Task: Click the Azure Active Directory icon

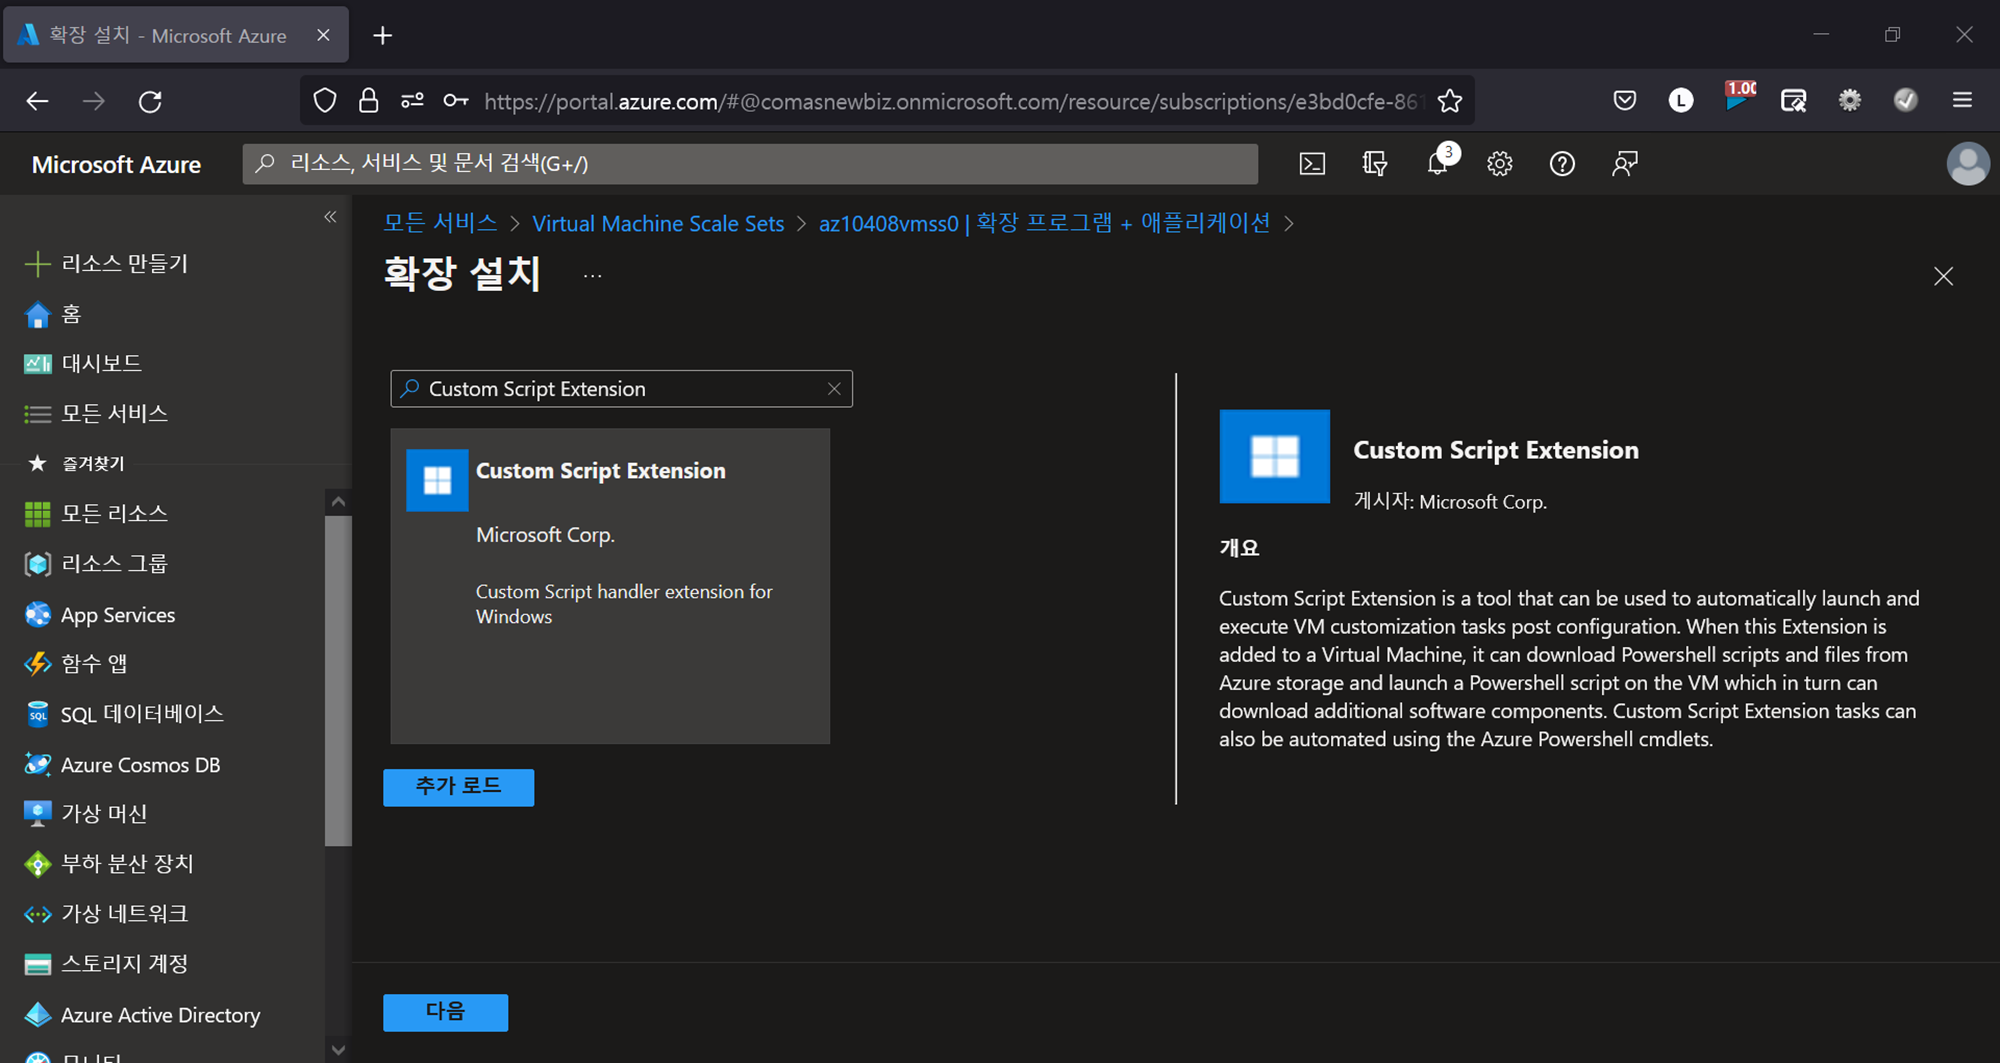Action: [38, 1014]
